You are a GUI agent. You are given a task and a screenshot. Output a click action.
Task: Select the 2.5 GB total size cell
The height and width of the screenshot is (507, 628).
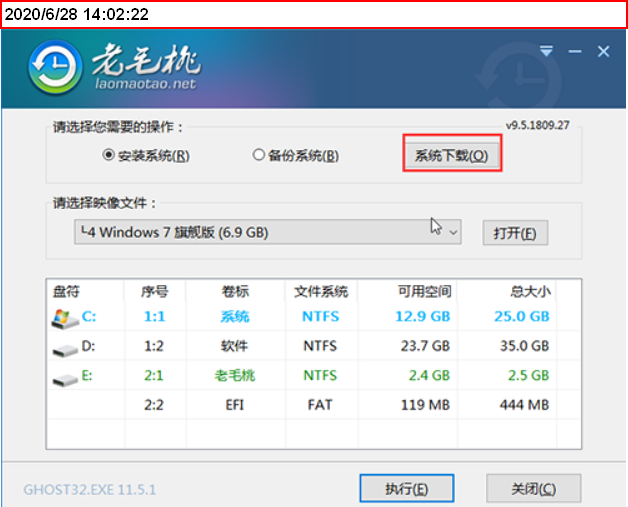pos(529,375)
